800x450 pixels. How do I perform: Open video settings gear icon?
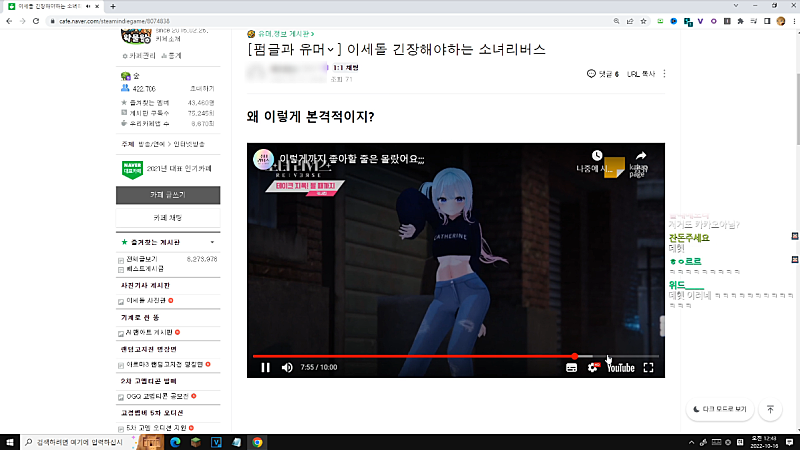(592, 367)
